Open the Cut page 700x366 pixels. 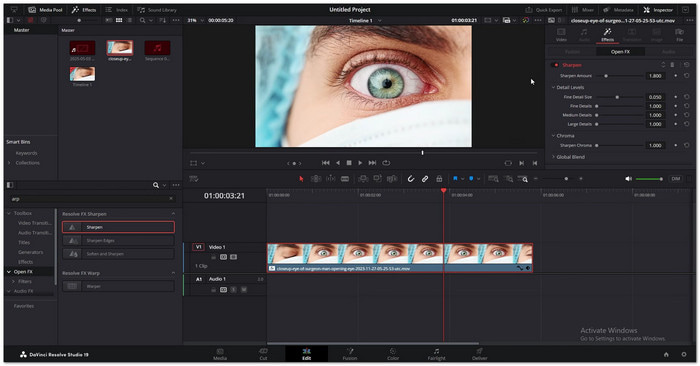click(x=263, y=354)
